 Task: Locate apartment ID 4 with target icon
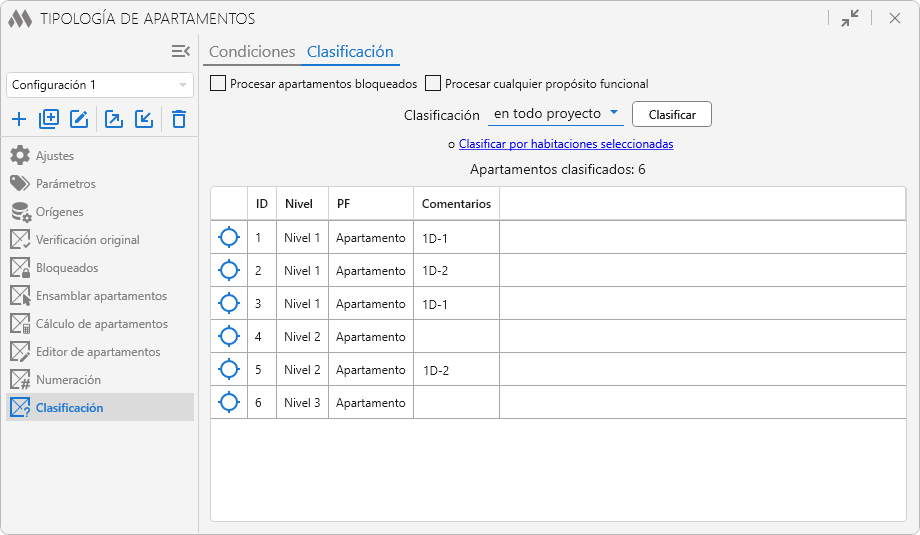point(229,336)
